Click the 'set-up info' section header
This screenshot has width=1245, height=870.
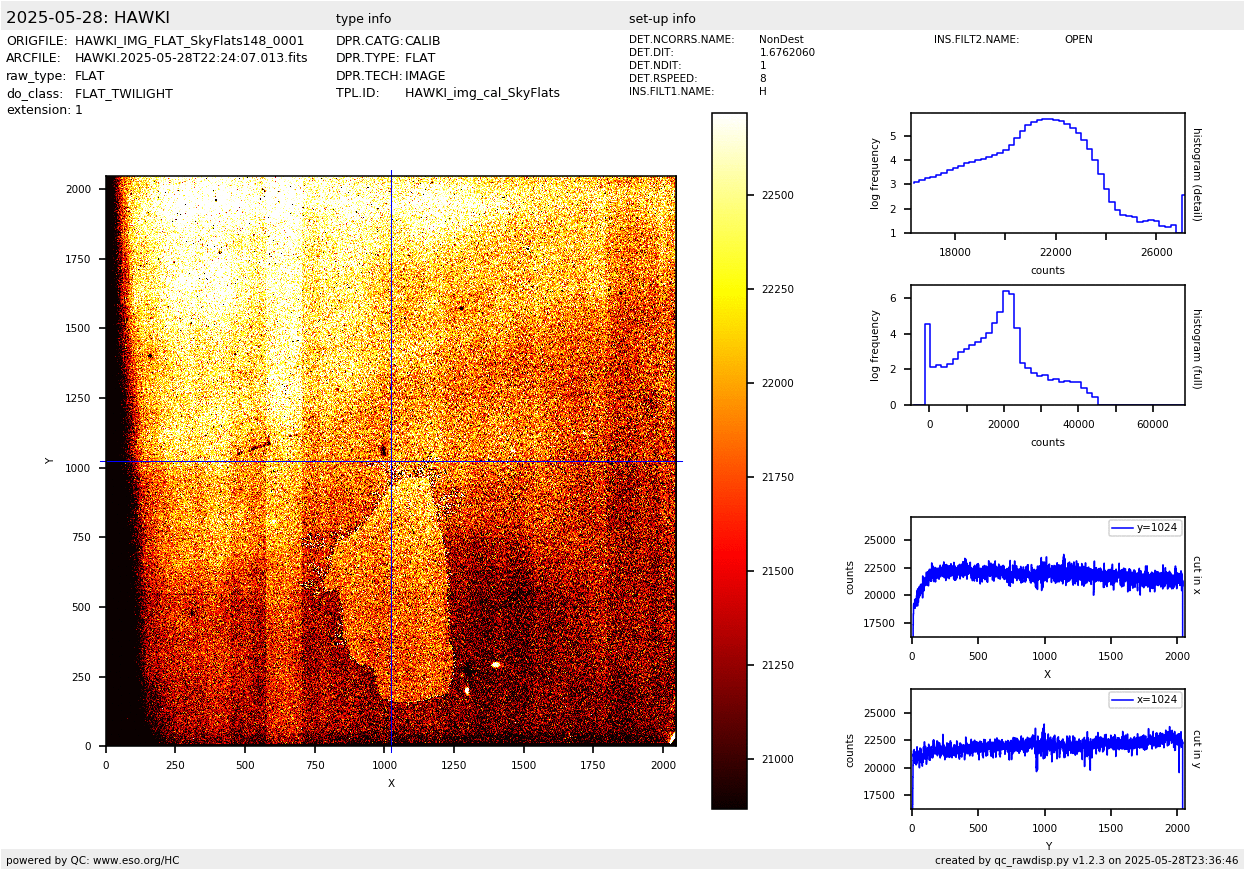tap(662, 19)
